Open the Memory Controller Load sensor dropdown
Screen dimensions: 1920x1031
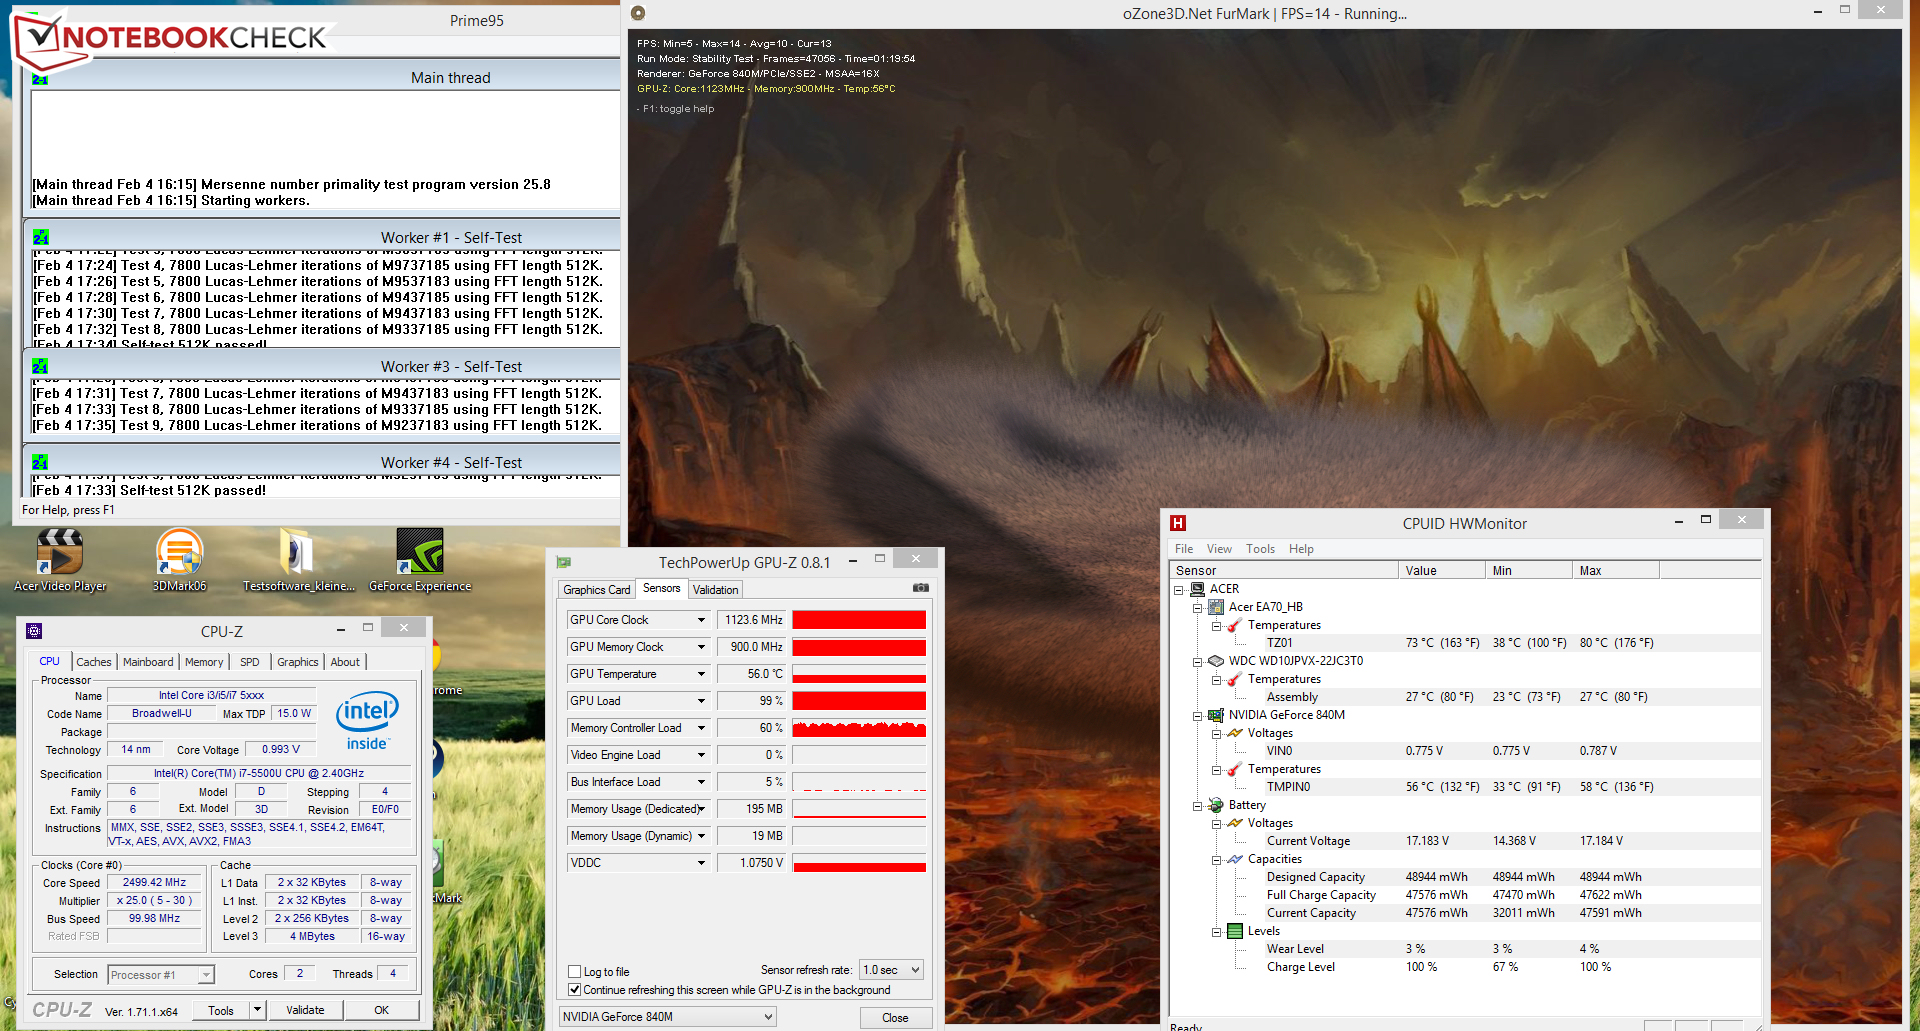(x=701, y=728)
